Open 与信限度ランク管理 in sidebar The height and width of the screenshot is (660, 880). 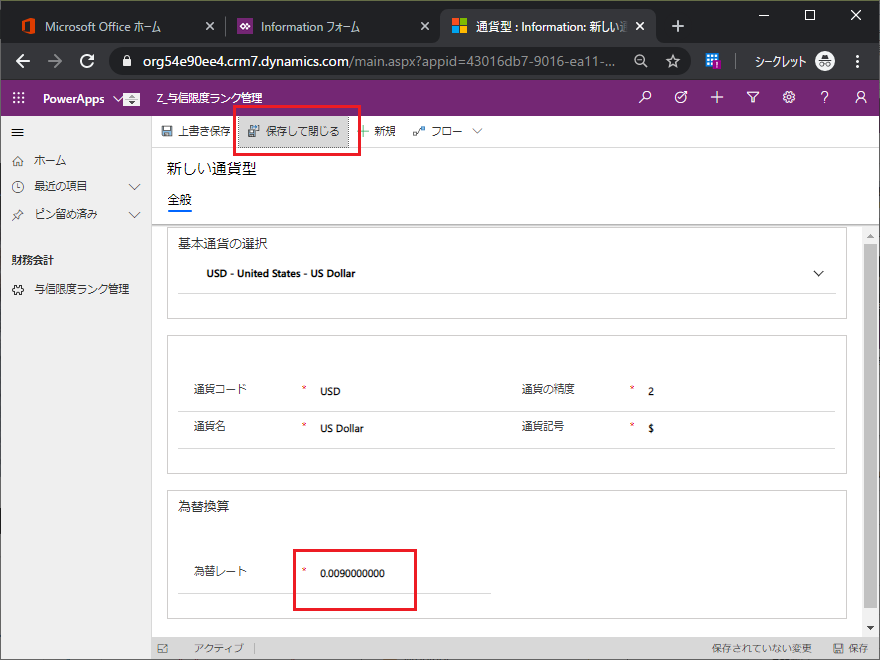point(81,289)
